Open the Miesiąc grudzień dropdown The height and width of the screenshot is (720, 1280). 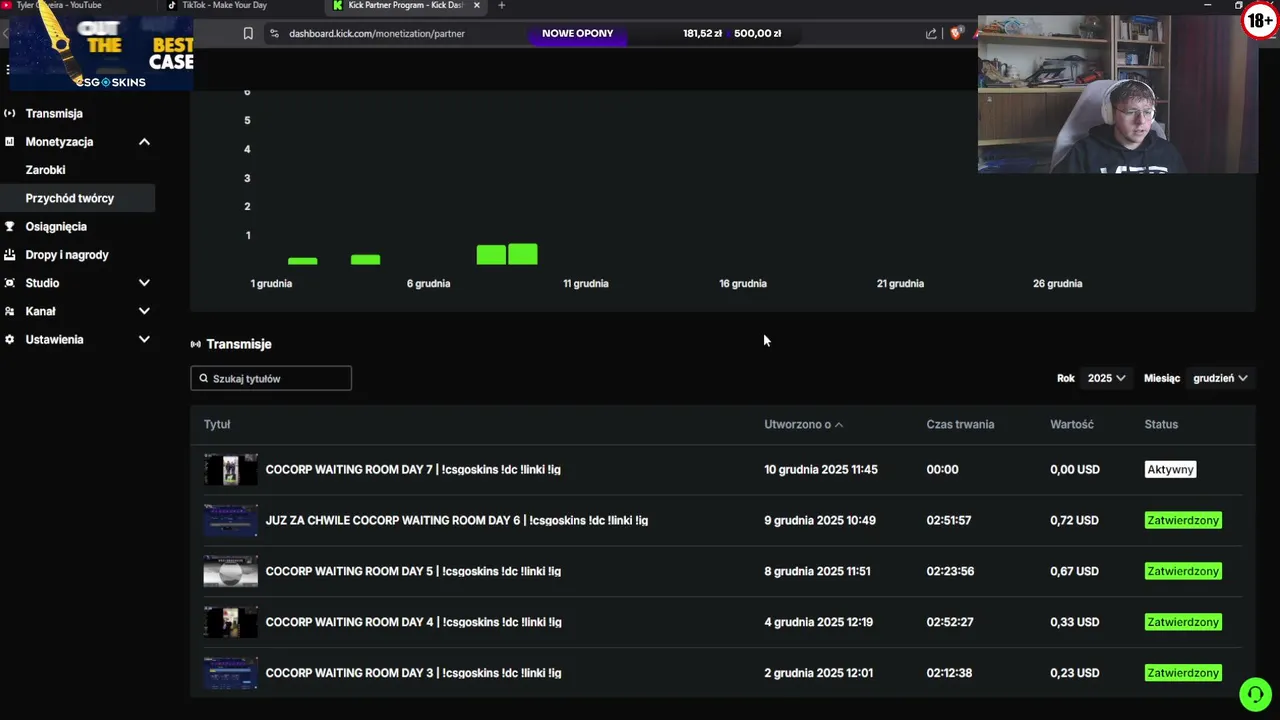[1220, 378]
